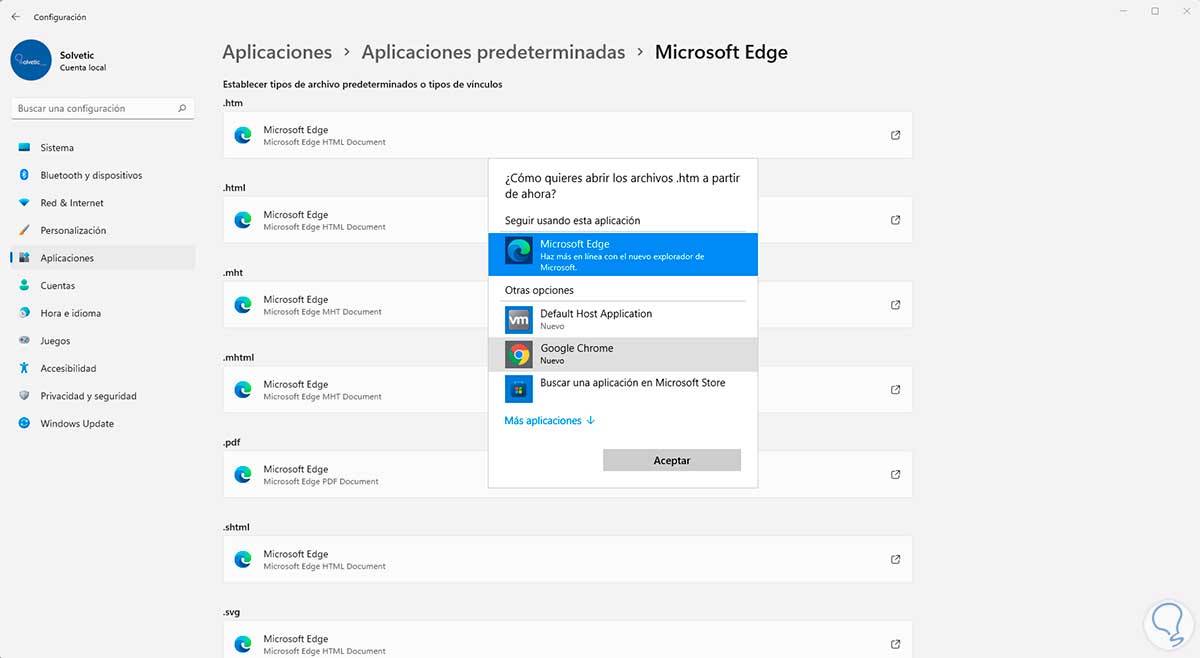Open the Cuentas section
Viewport: 1200px width, 658px height.
[102, 286]
